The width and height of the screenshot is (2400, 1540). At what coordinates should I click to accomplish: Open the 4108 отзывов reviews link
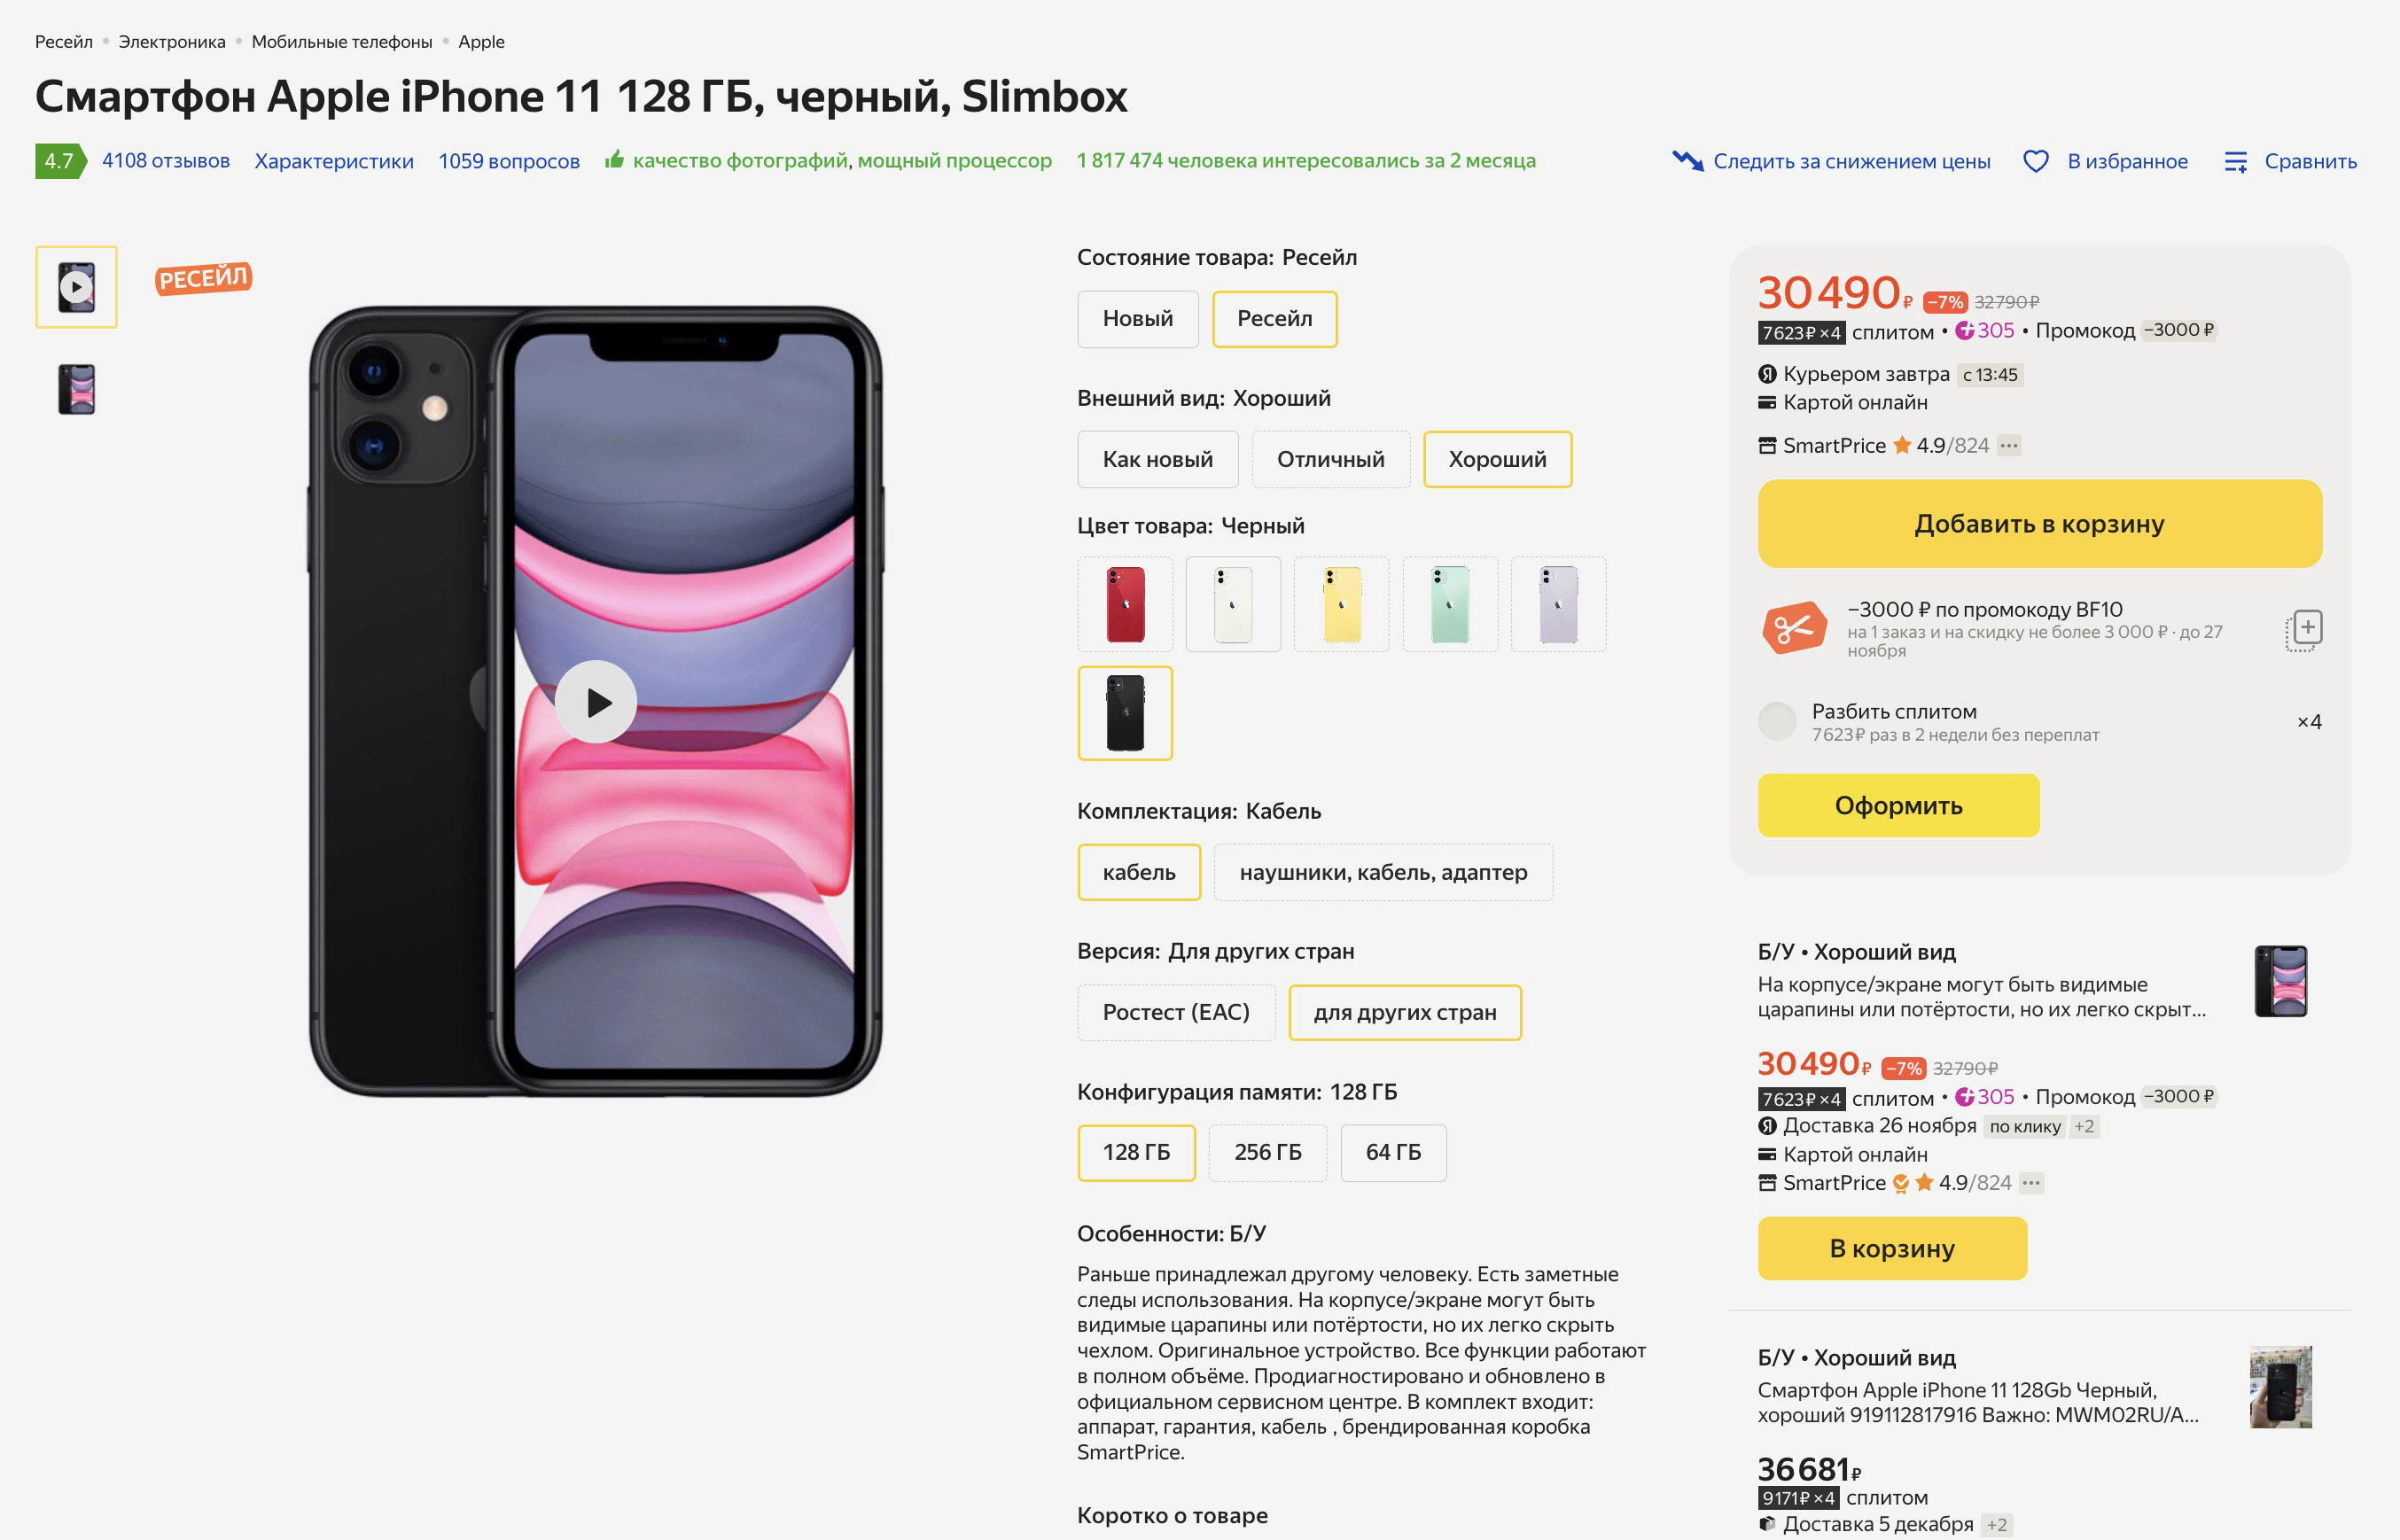(166, 161)
